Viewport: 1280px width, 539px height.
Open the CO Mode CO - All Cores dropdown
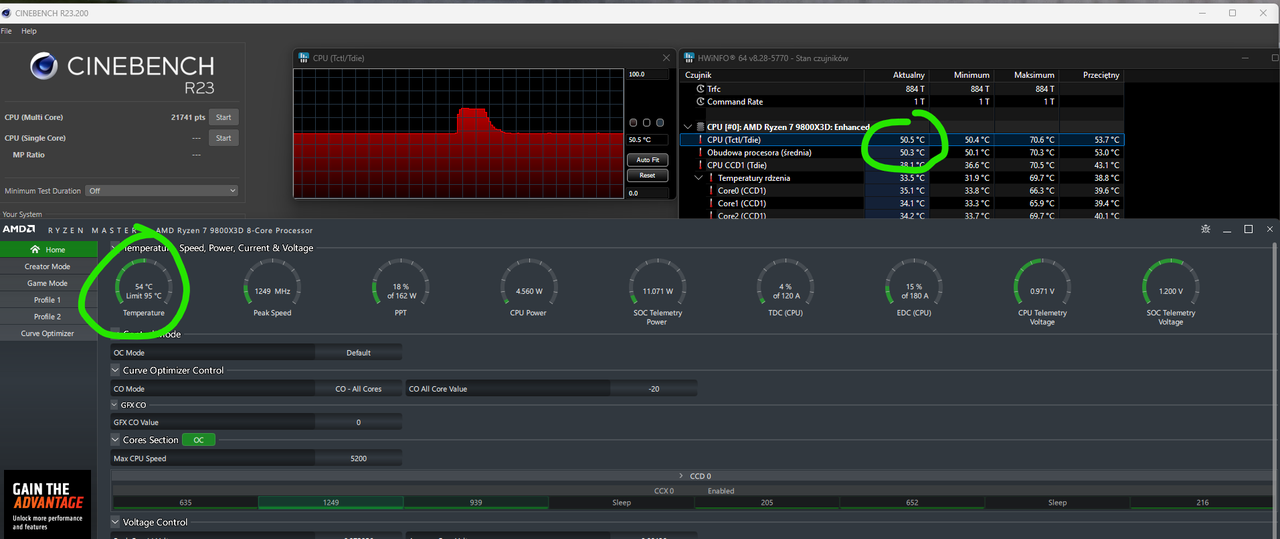358,388
